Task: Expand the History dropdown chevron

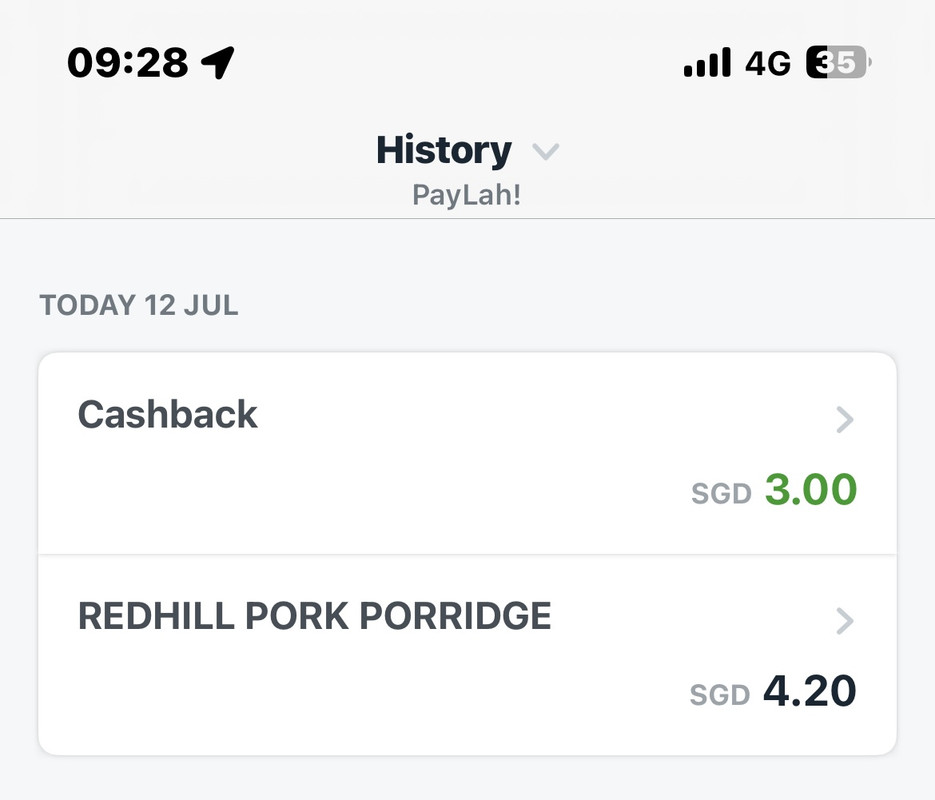Action: 546,152
